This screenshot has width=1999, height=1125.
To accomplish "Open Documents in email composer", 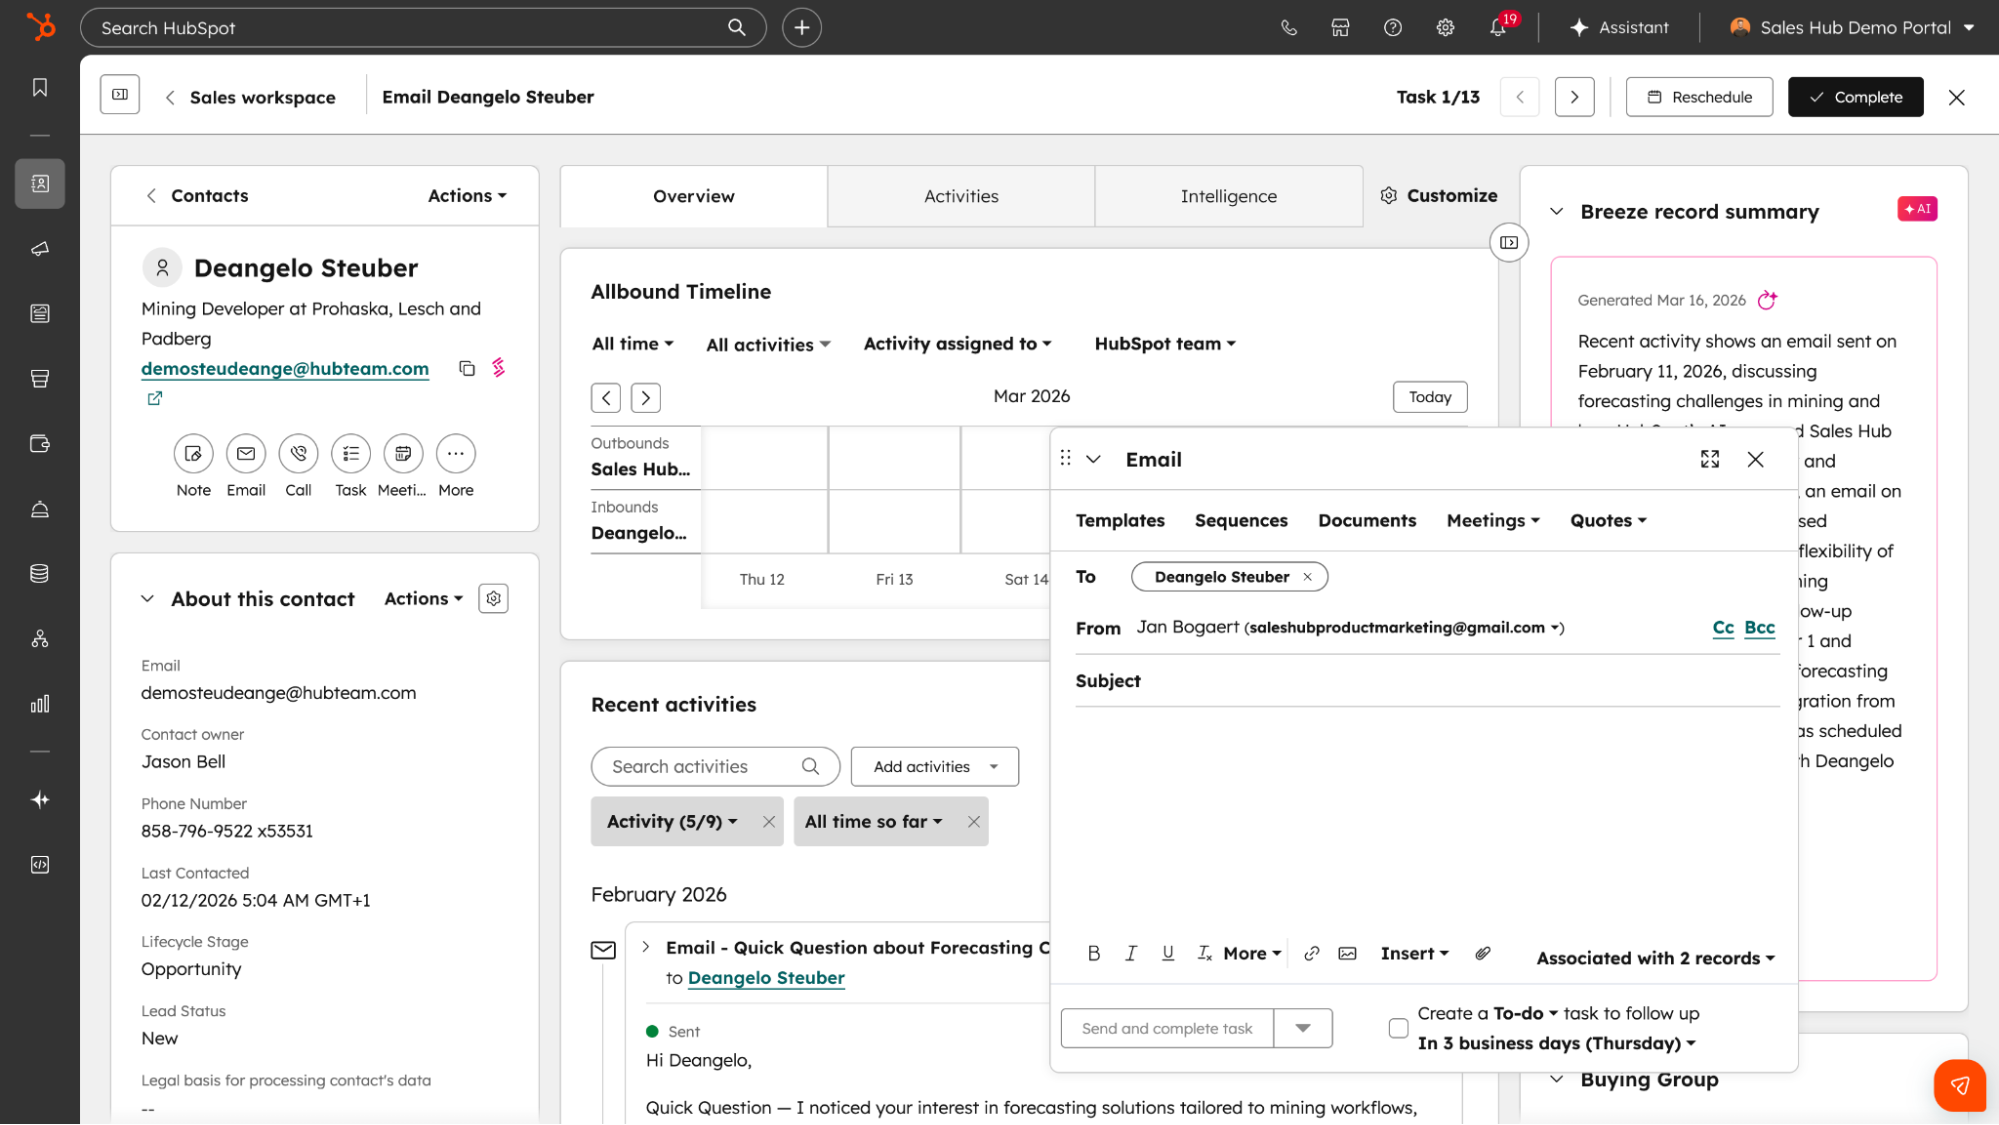I will click(1367, 521).
